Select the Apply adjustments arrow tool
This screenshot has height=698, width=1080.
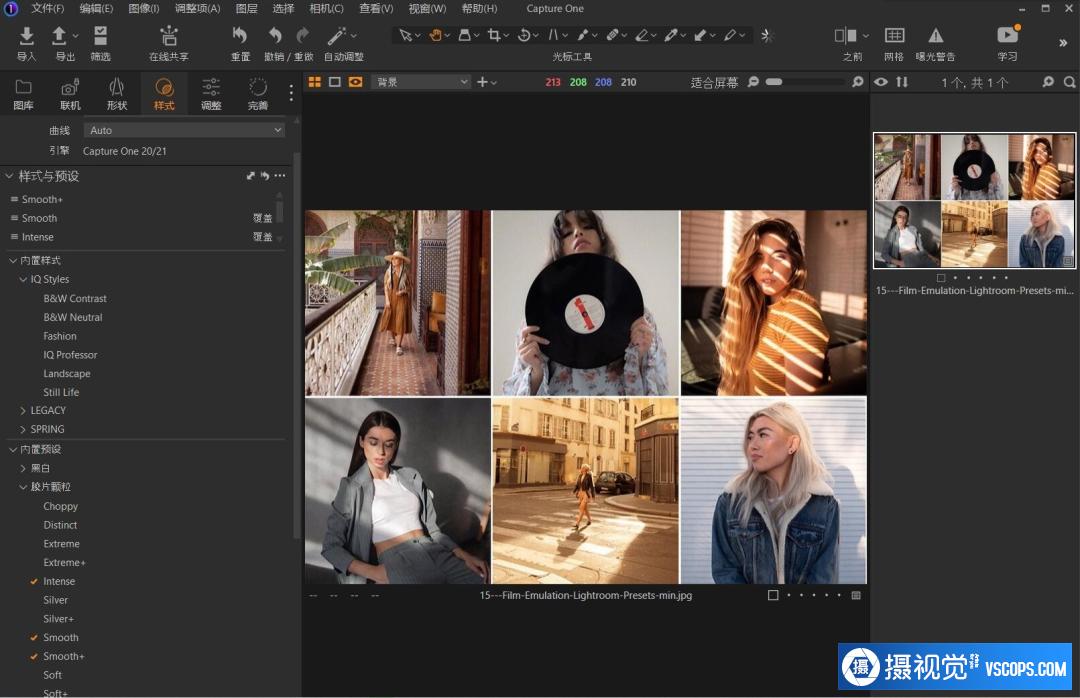tap(700, 35)
